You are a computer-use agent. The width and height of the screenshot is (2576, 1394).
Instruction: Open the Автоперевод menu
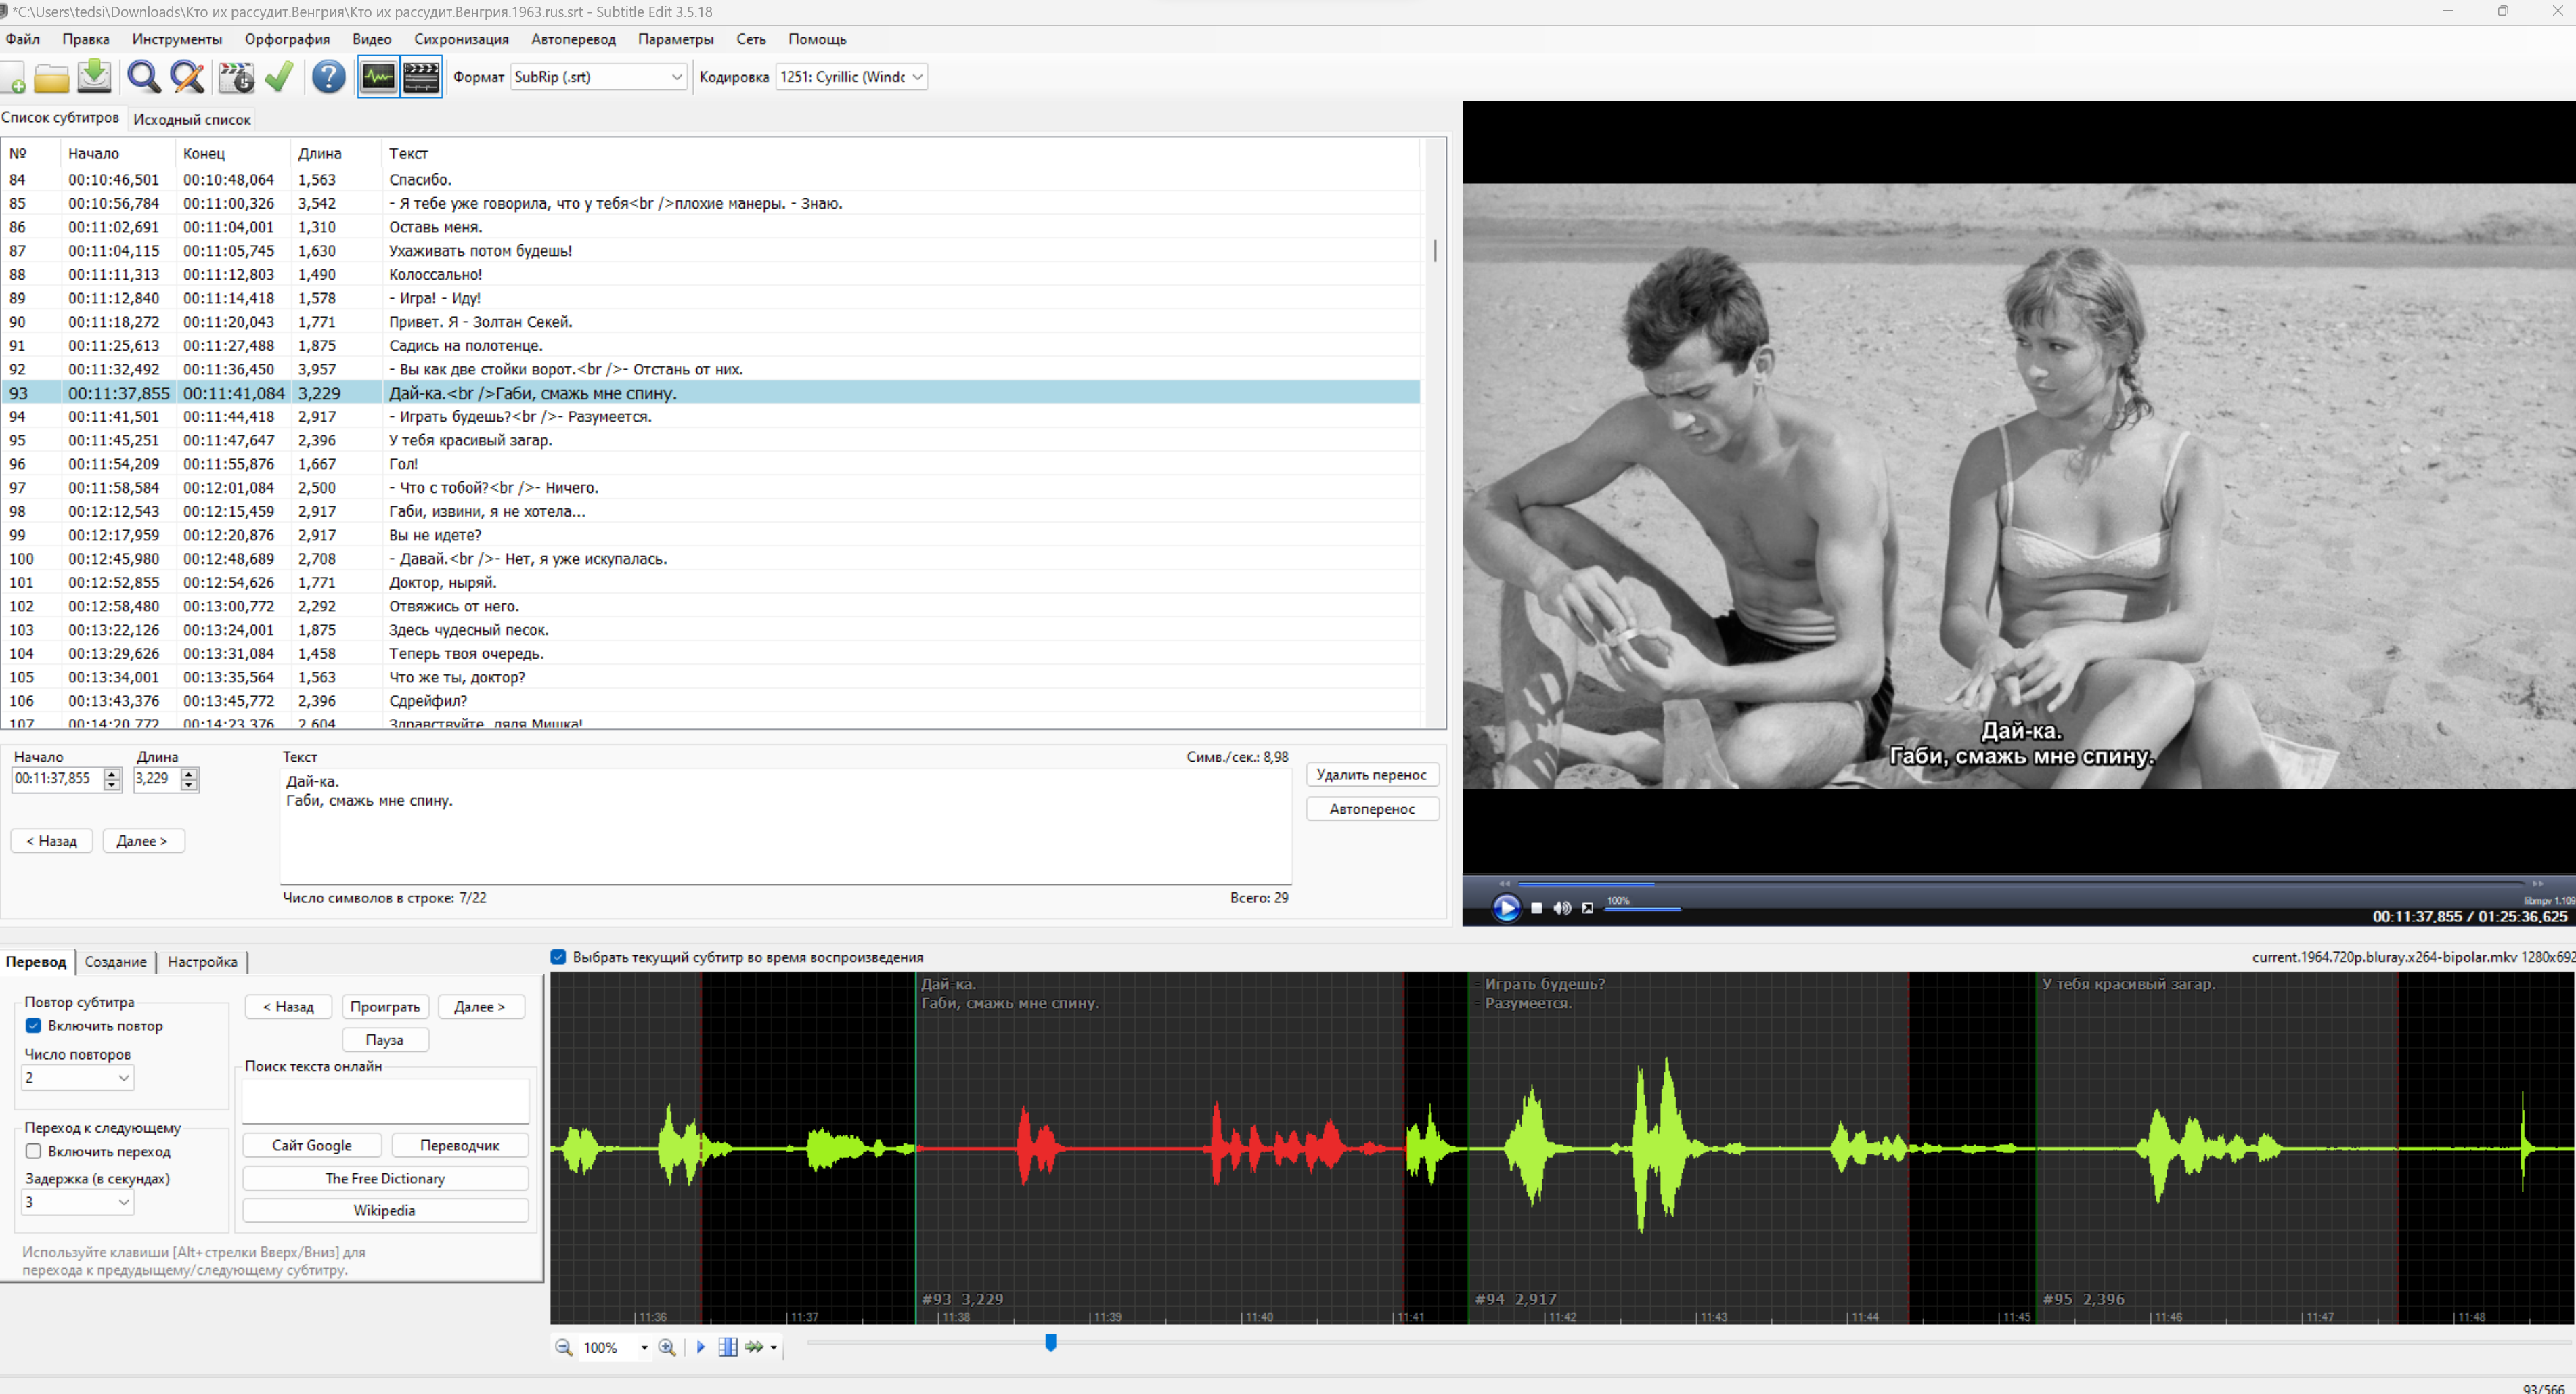573,39
